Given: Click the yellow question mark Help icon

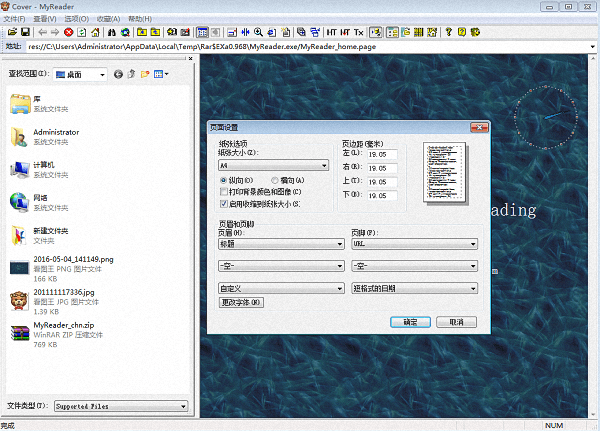Looking at the screenshot, I should coord(448,32).
